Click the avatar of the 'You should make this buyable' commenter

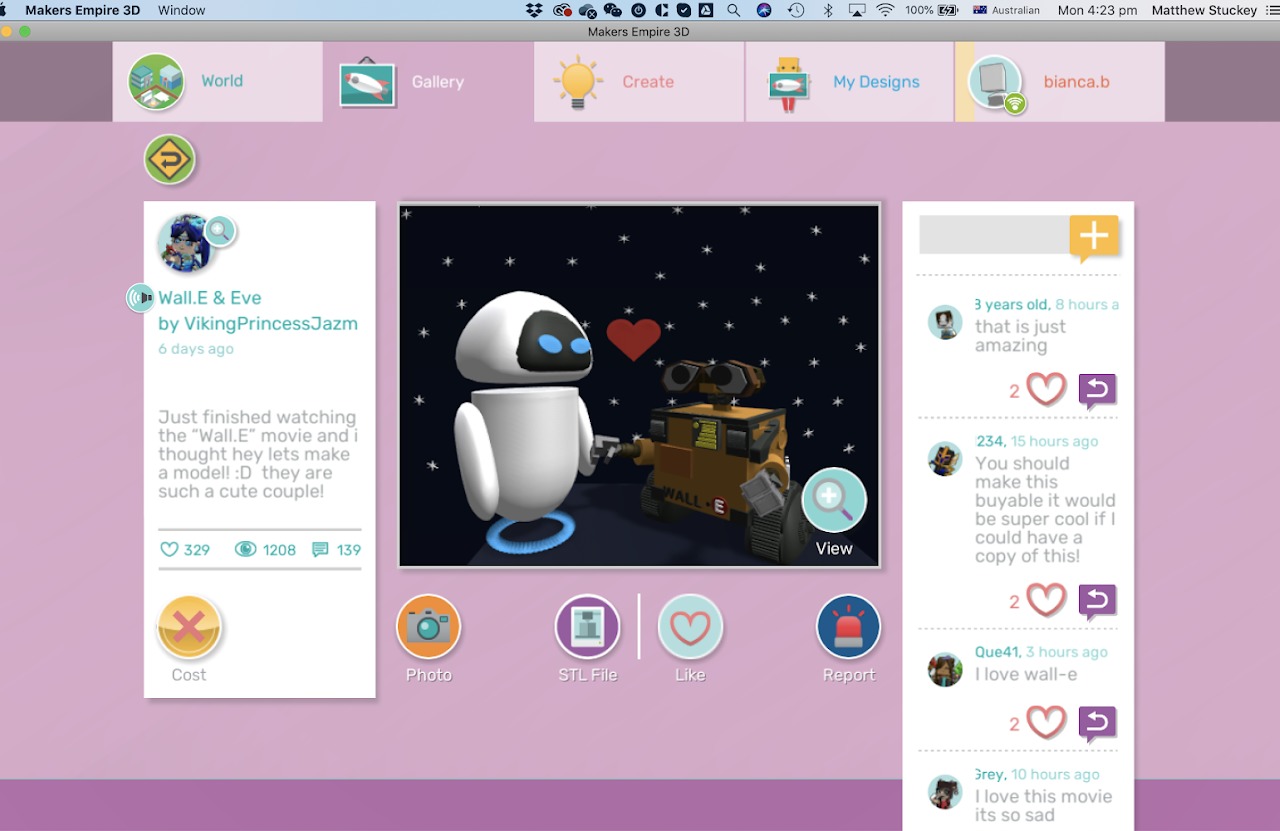tap(945, 459)
